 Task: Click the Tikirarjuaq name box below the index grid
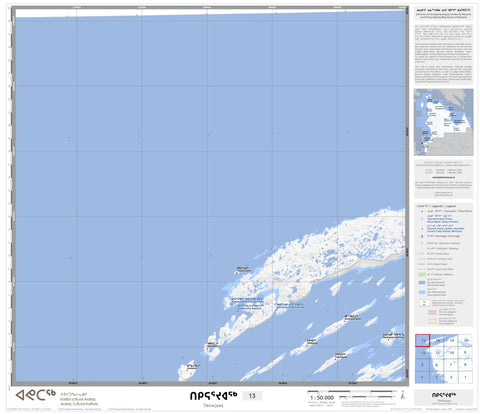point(444,398)
